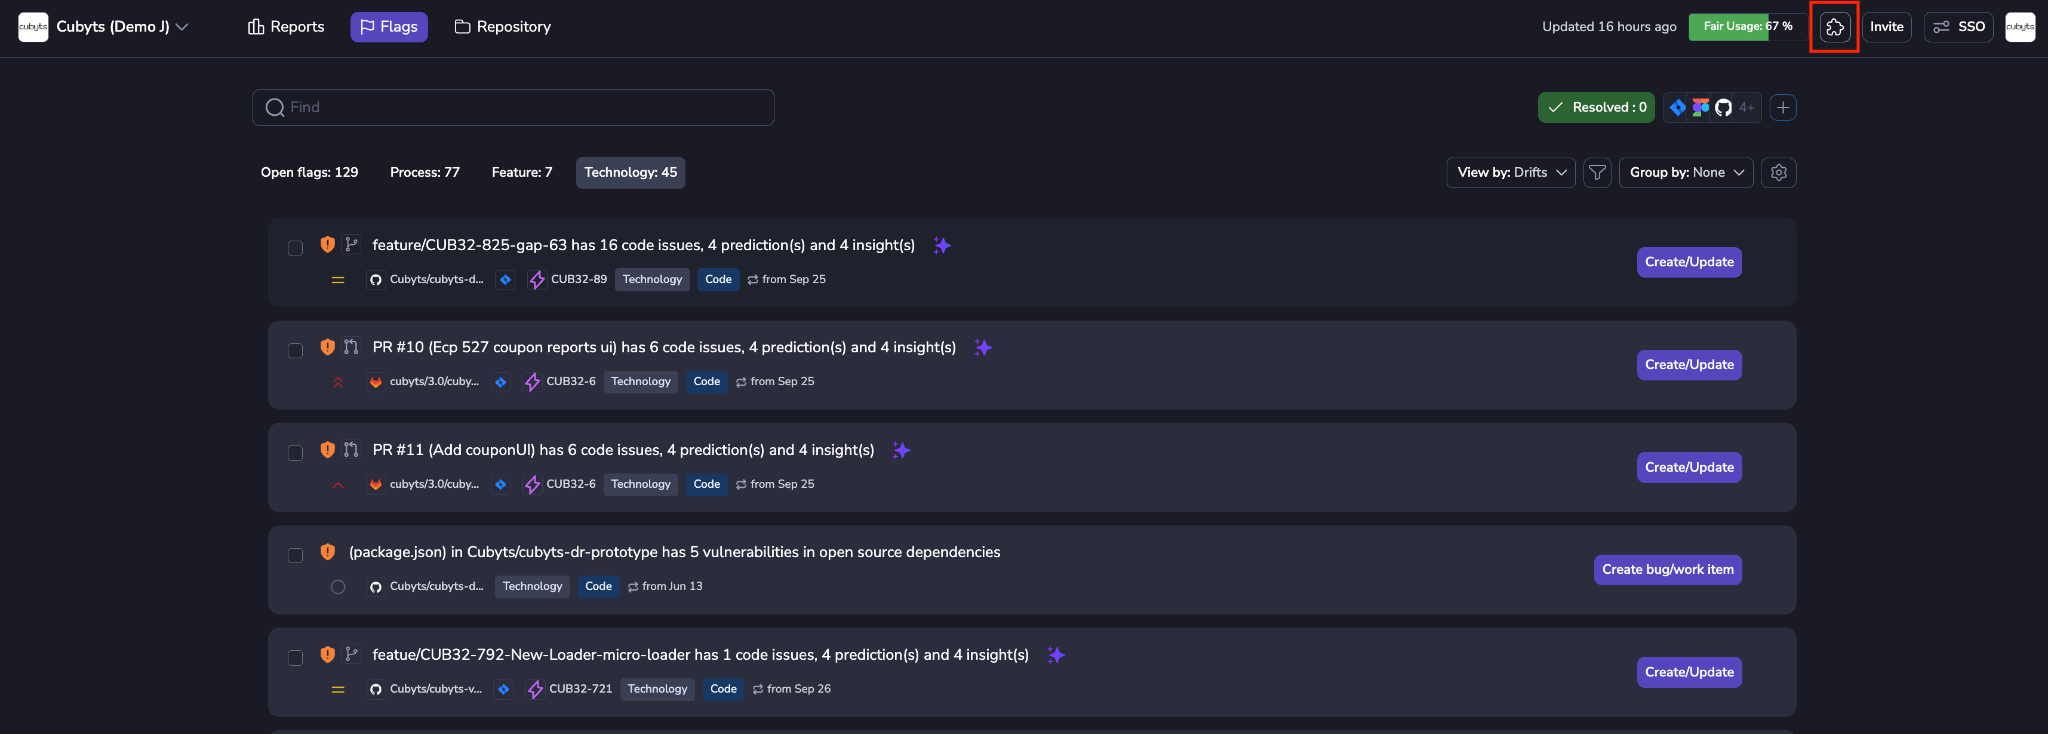Open the view settings gear icon
2048x734 pixels.
1778,173
